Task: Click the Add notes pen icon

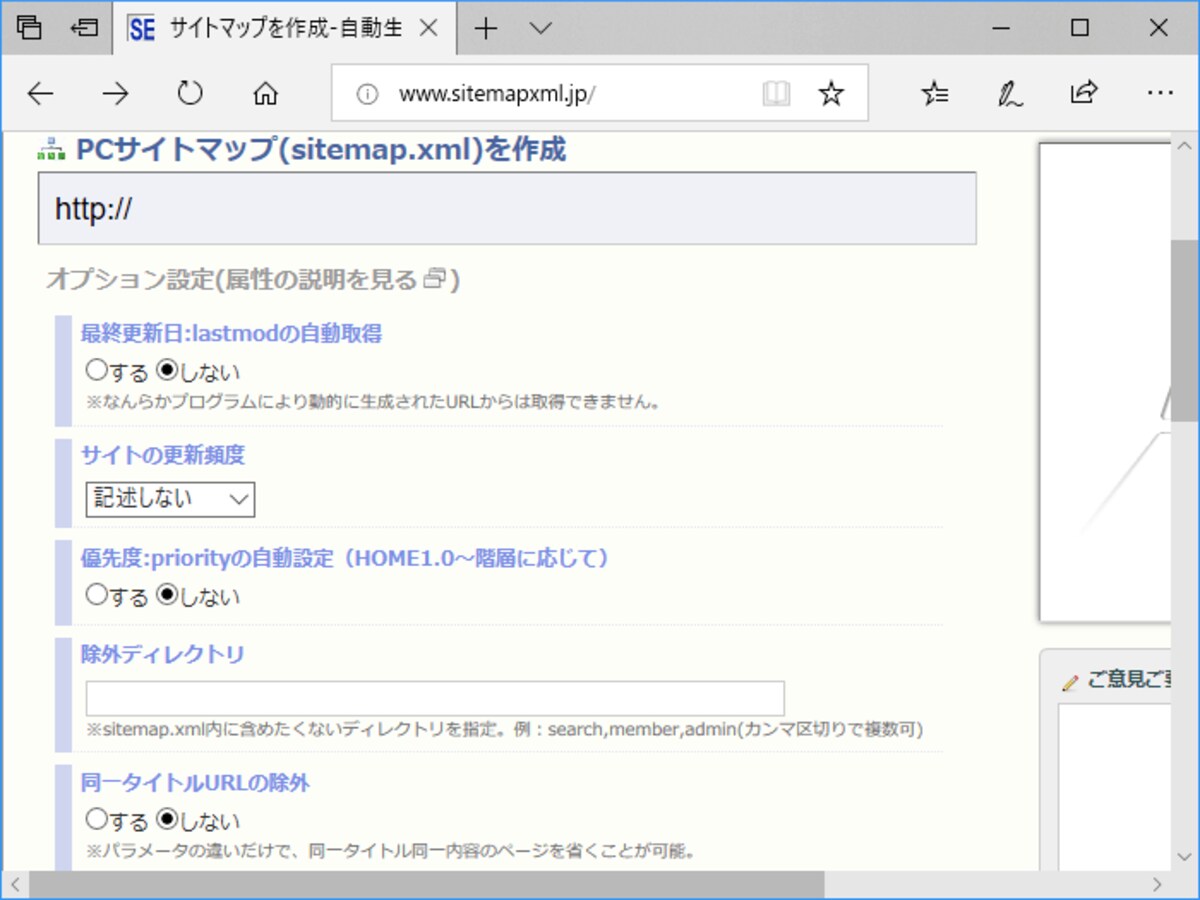Action: [x=1010, y=94]
